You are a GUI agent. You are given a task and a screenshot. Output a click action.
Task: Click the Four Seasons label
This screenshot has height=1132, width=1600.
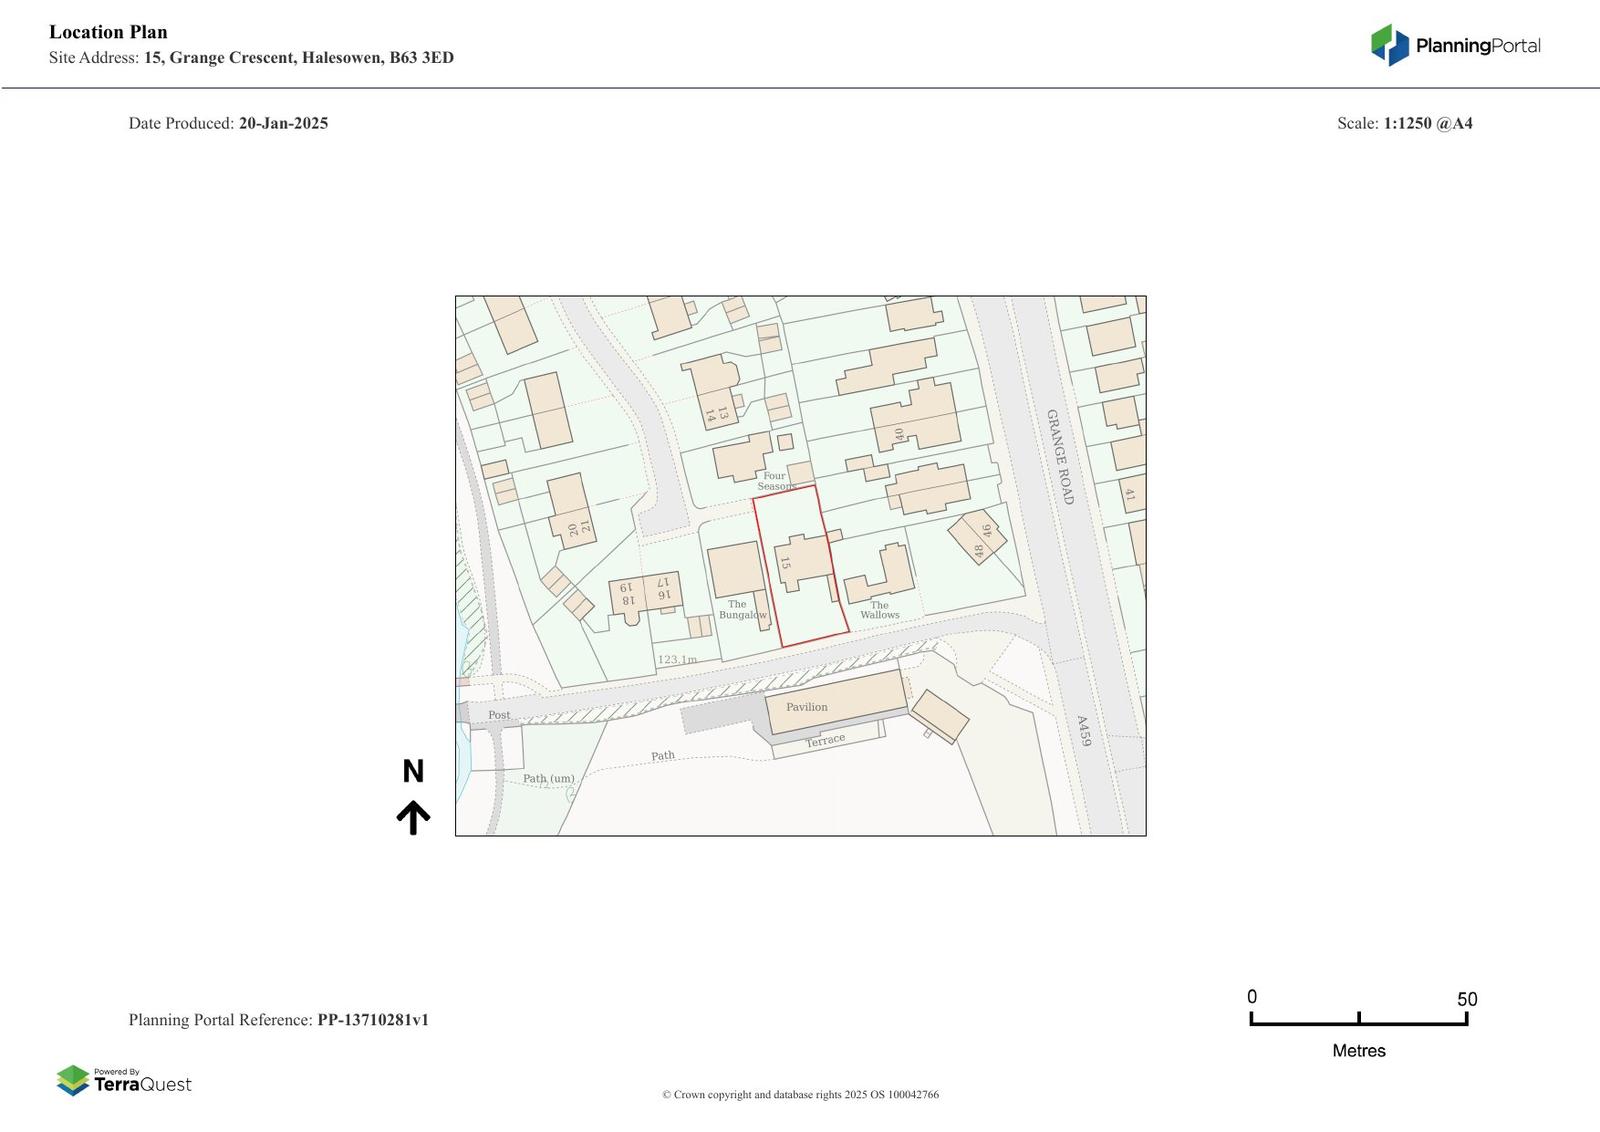click(x=775, y=481)
